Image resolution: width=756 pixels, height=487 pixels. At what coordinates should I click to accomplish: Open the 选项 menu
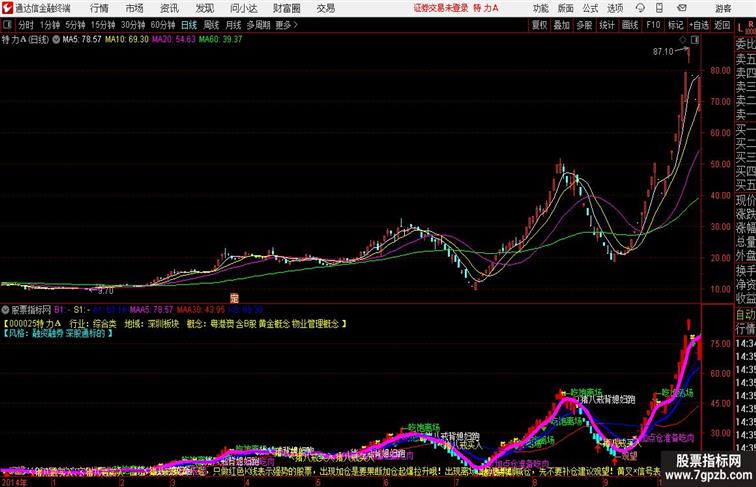[615, 8]
